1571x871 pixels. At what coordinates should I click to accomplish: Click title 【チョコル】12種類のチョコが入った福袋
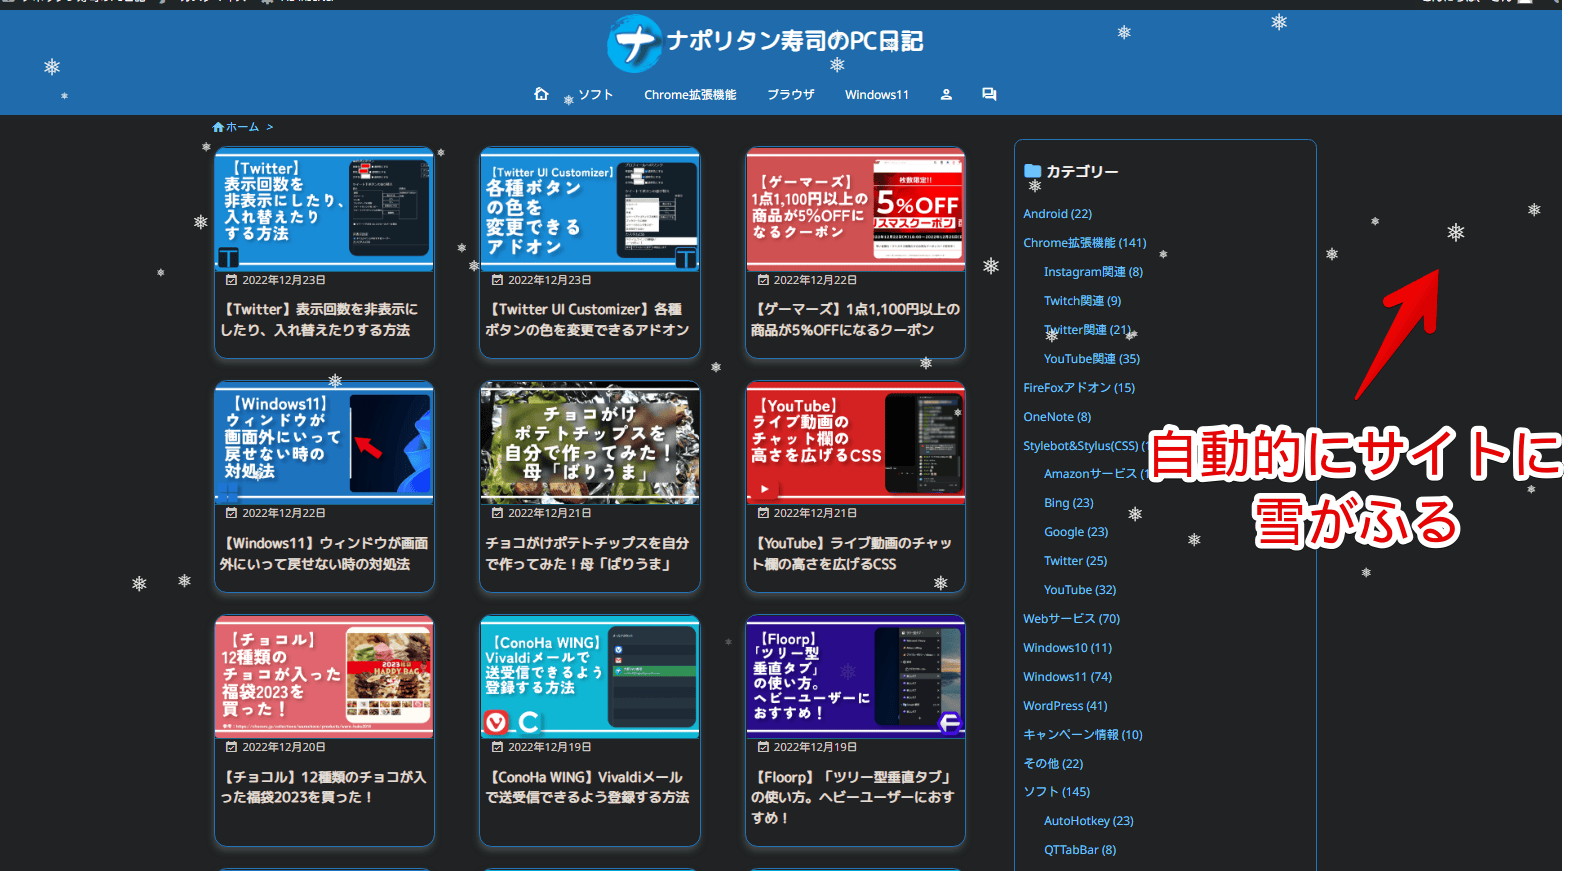click(324, 787)
